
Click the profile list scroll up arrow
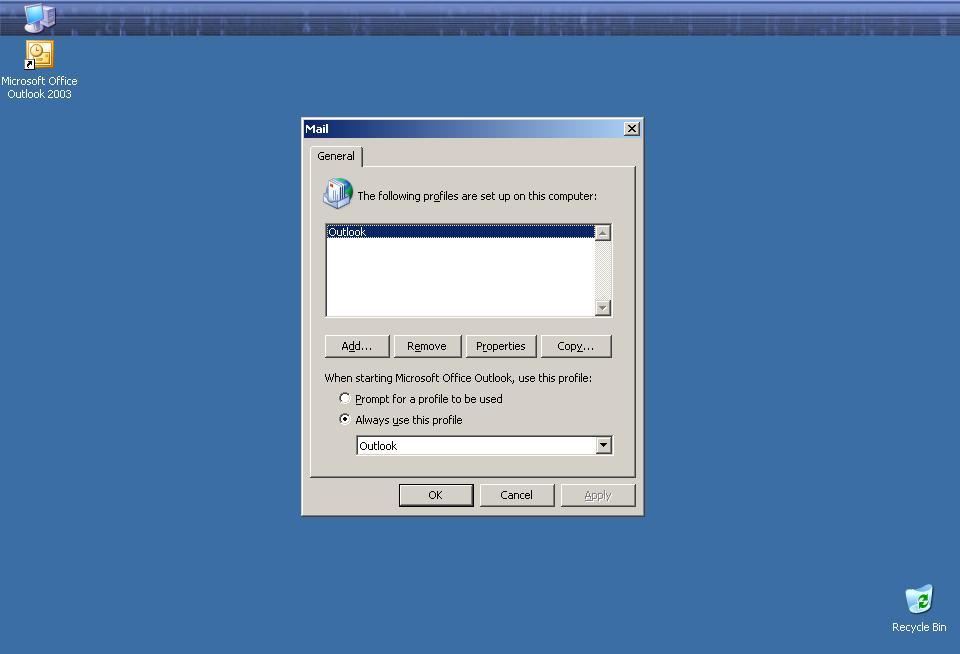[x=603, y=233]
